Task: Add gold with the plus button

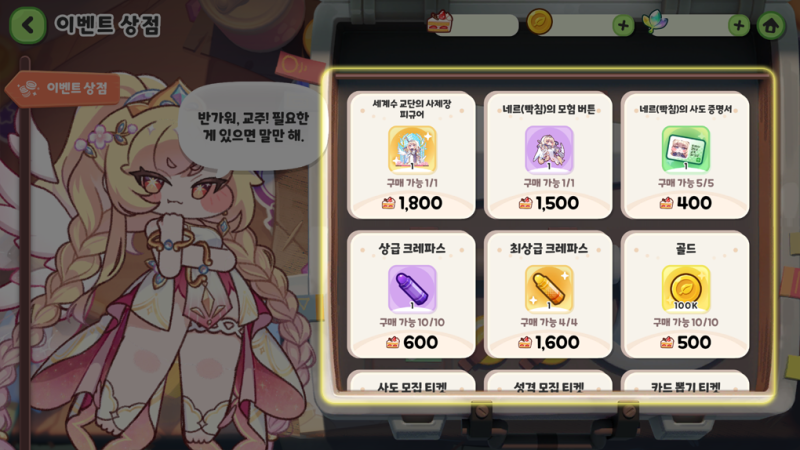Action: point(623,25)
